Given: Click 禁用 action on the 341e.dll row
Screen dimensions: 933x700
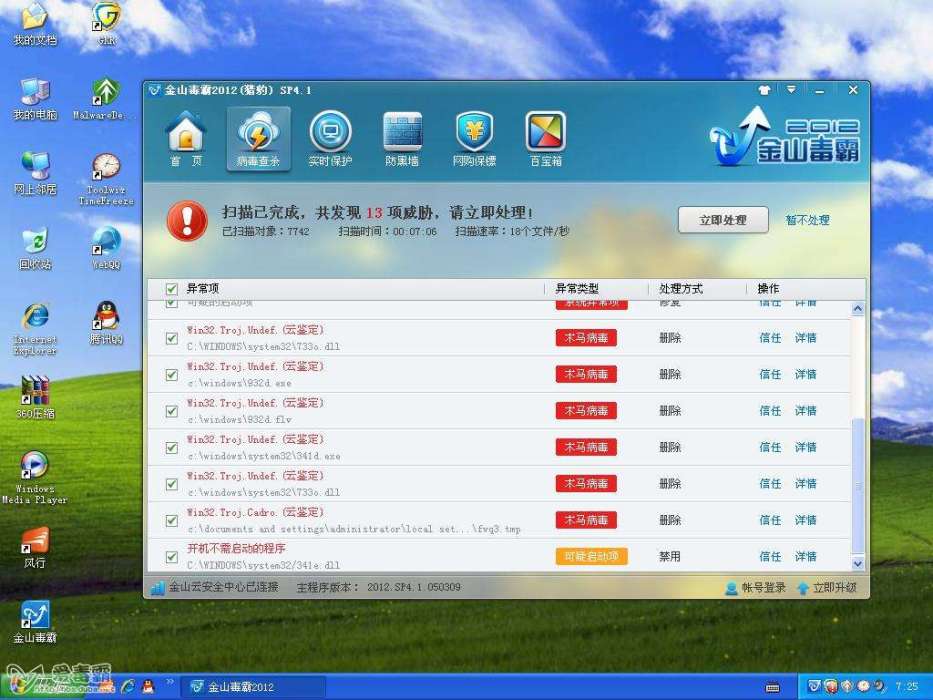Looking at the screenshot, I should [x=670, y=557].
